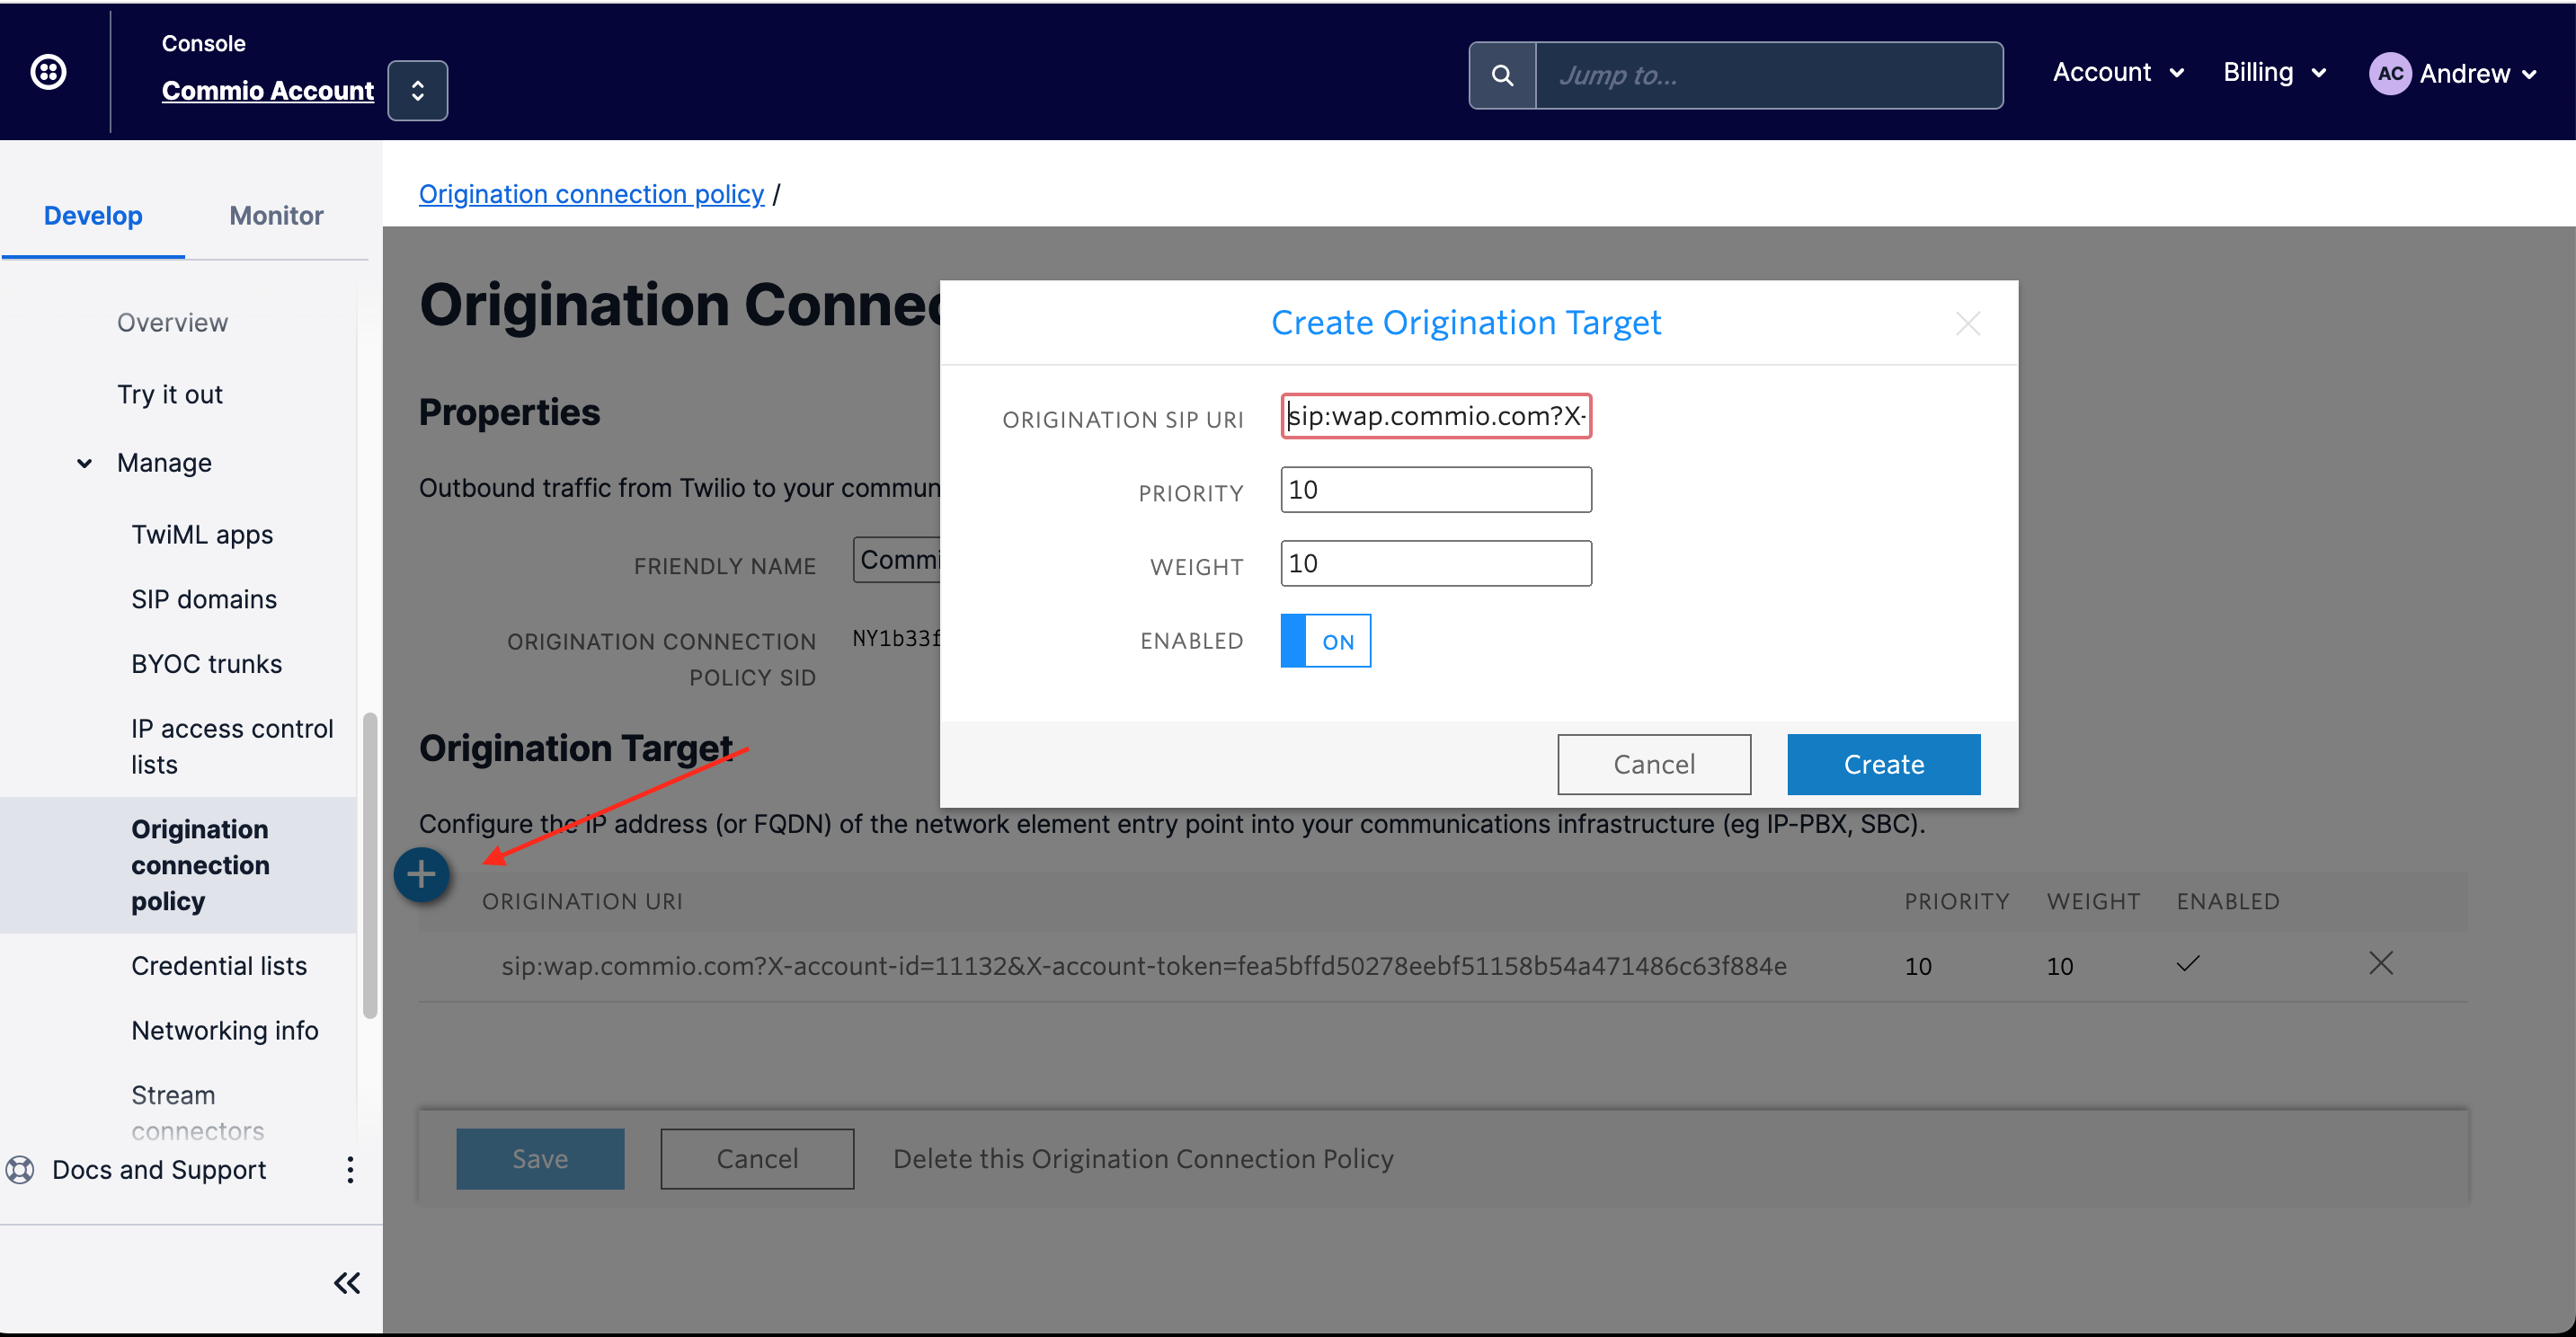Click the row's weight value 10
This screenshot has height=1337, width=2576.
click(x=2059, y=966)
